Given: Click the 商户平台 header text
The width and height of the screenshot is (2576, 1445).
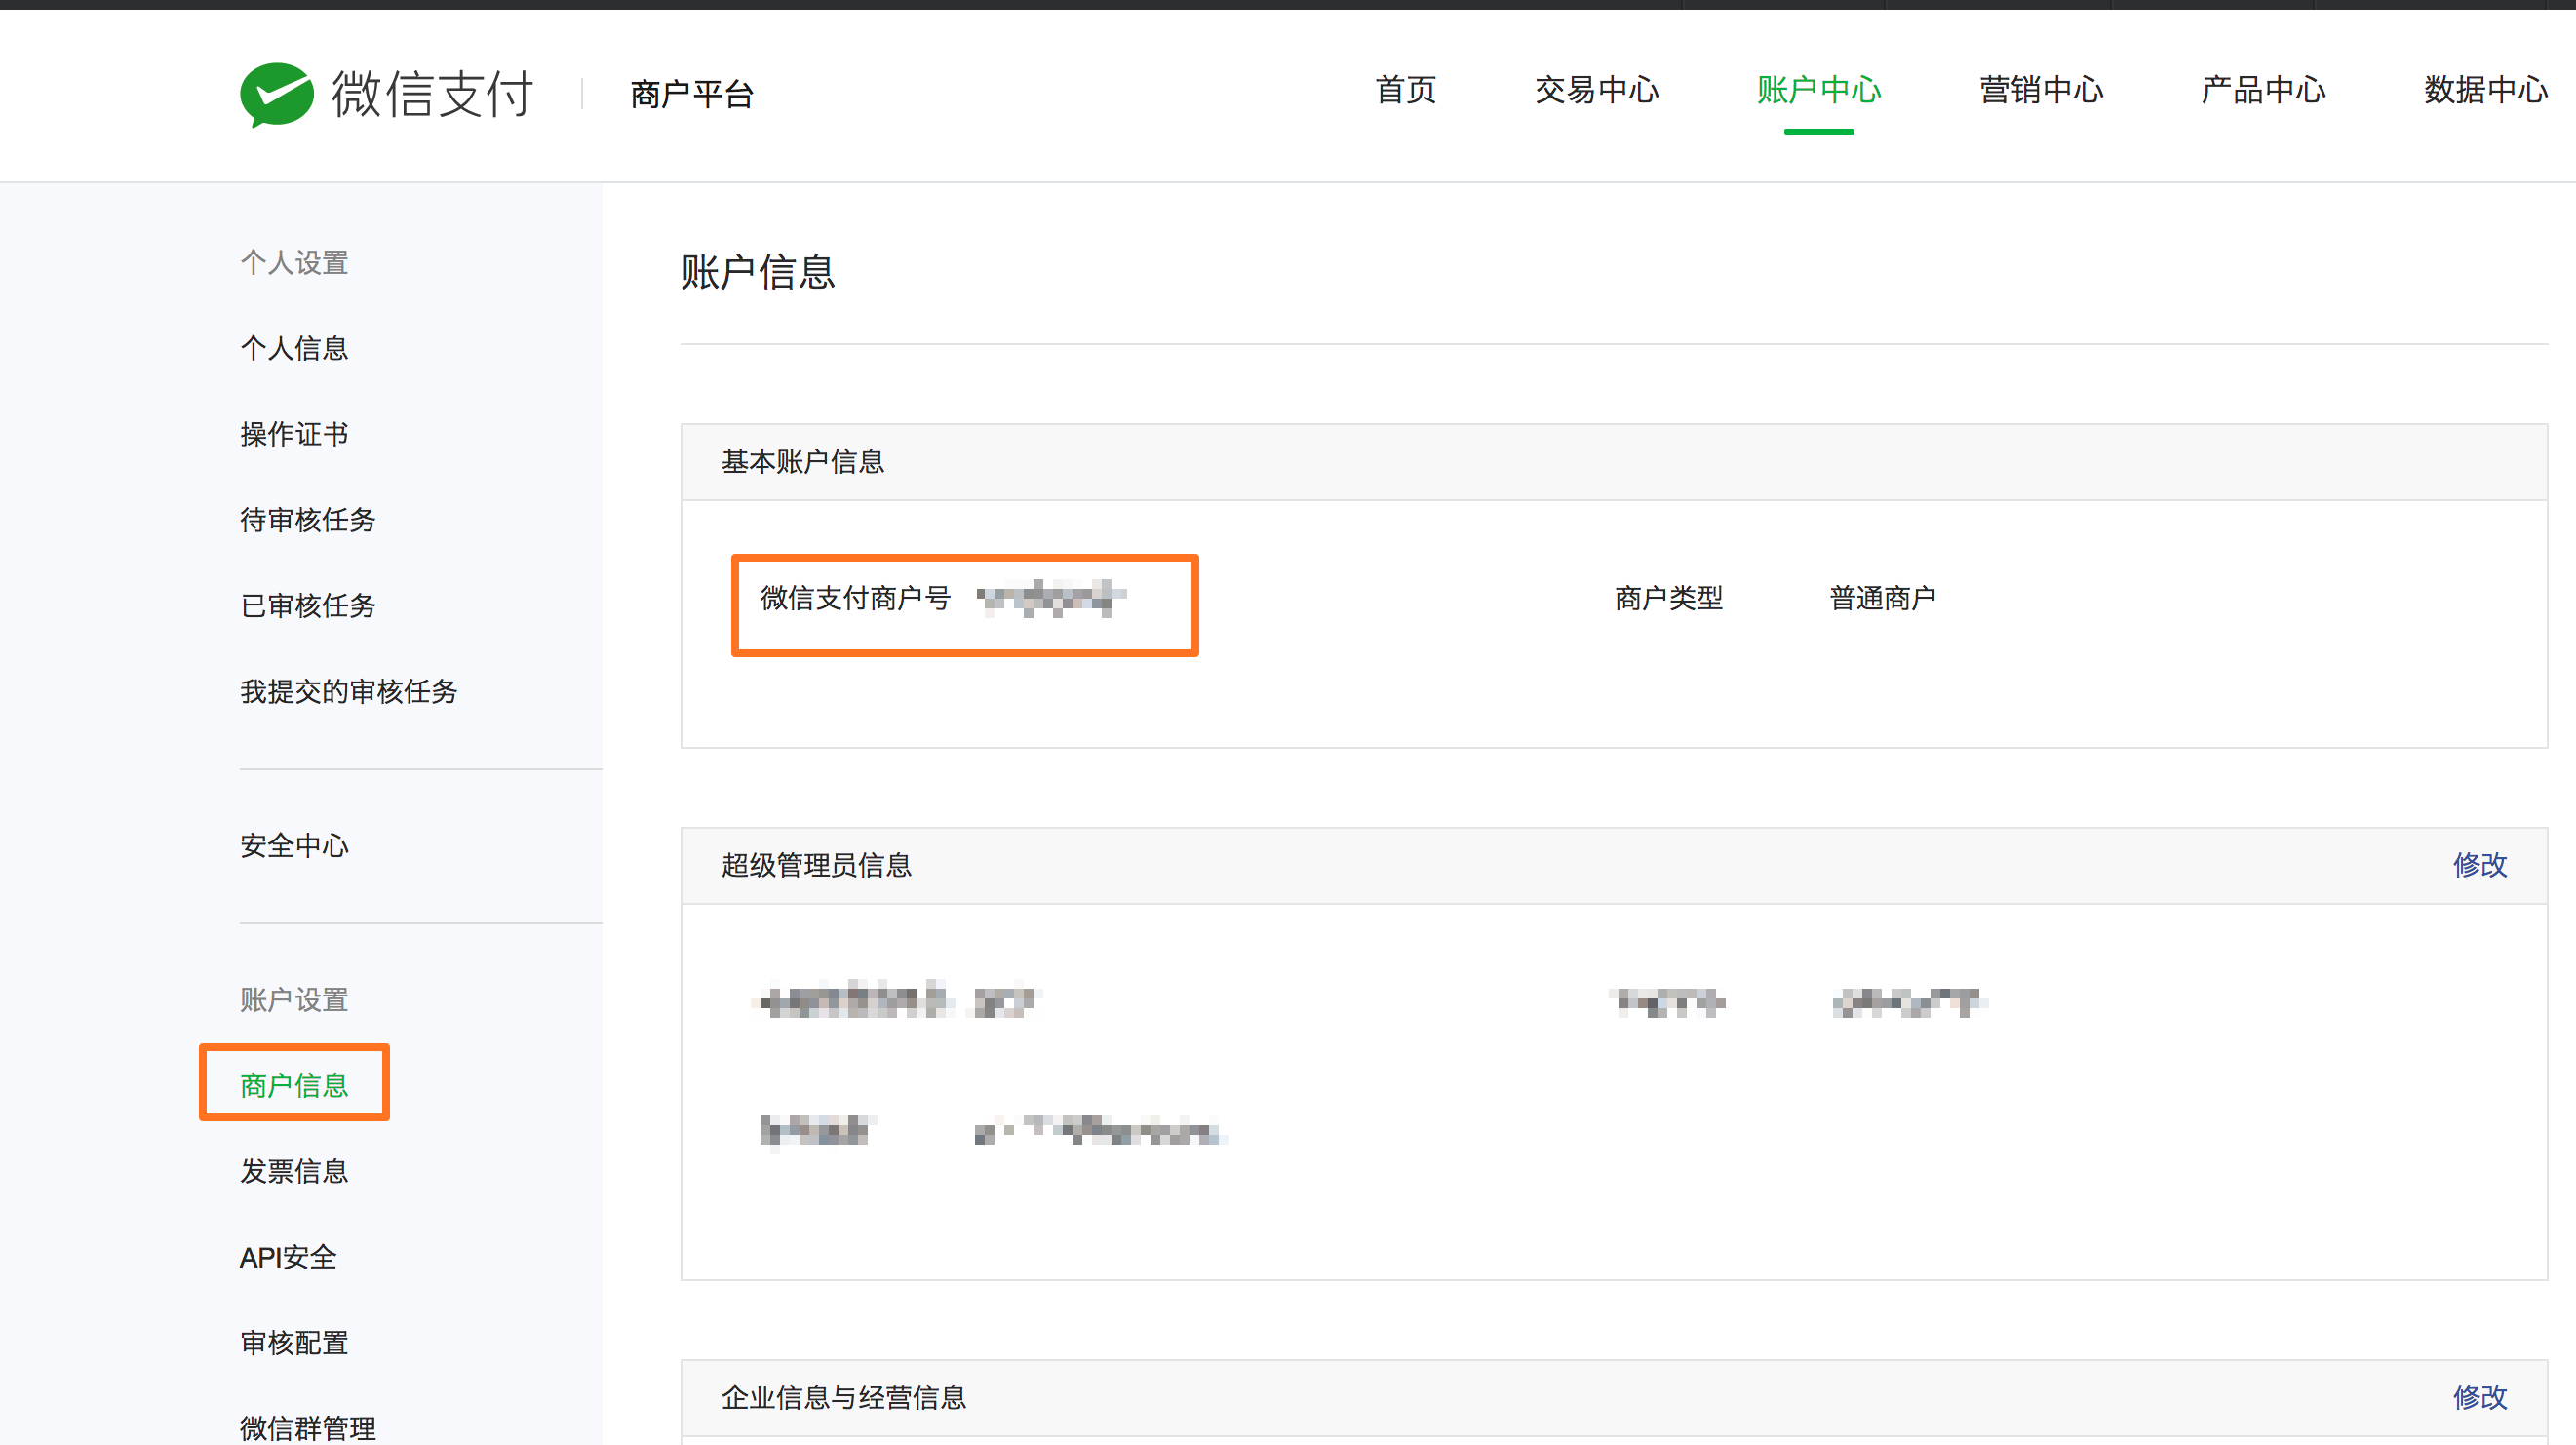Looking at the screenshot, I should (692, 94).
